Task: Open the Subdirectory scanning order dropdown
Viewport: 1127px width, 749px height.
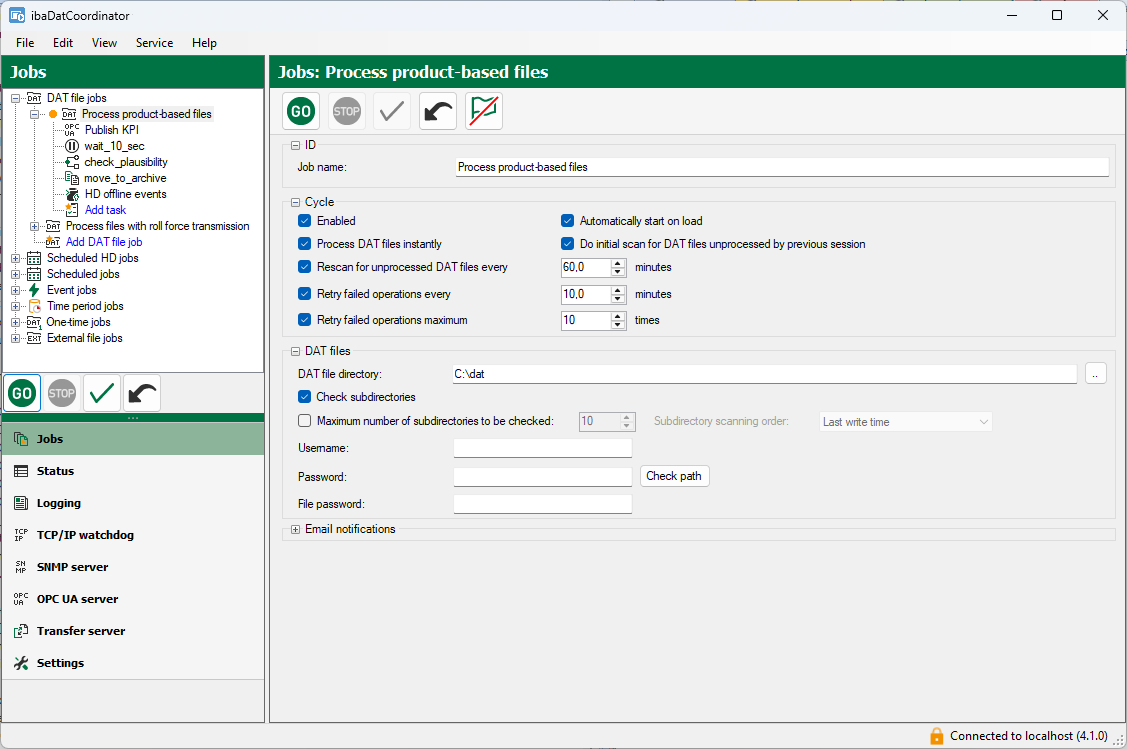Action: tap(906, 422)
